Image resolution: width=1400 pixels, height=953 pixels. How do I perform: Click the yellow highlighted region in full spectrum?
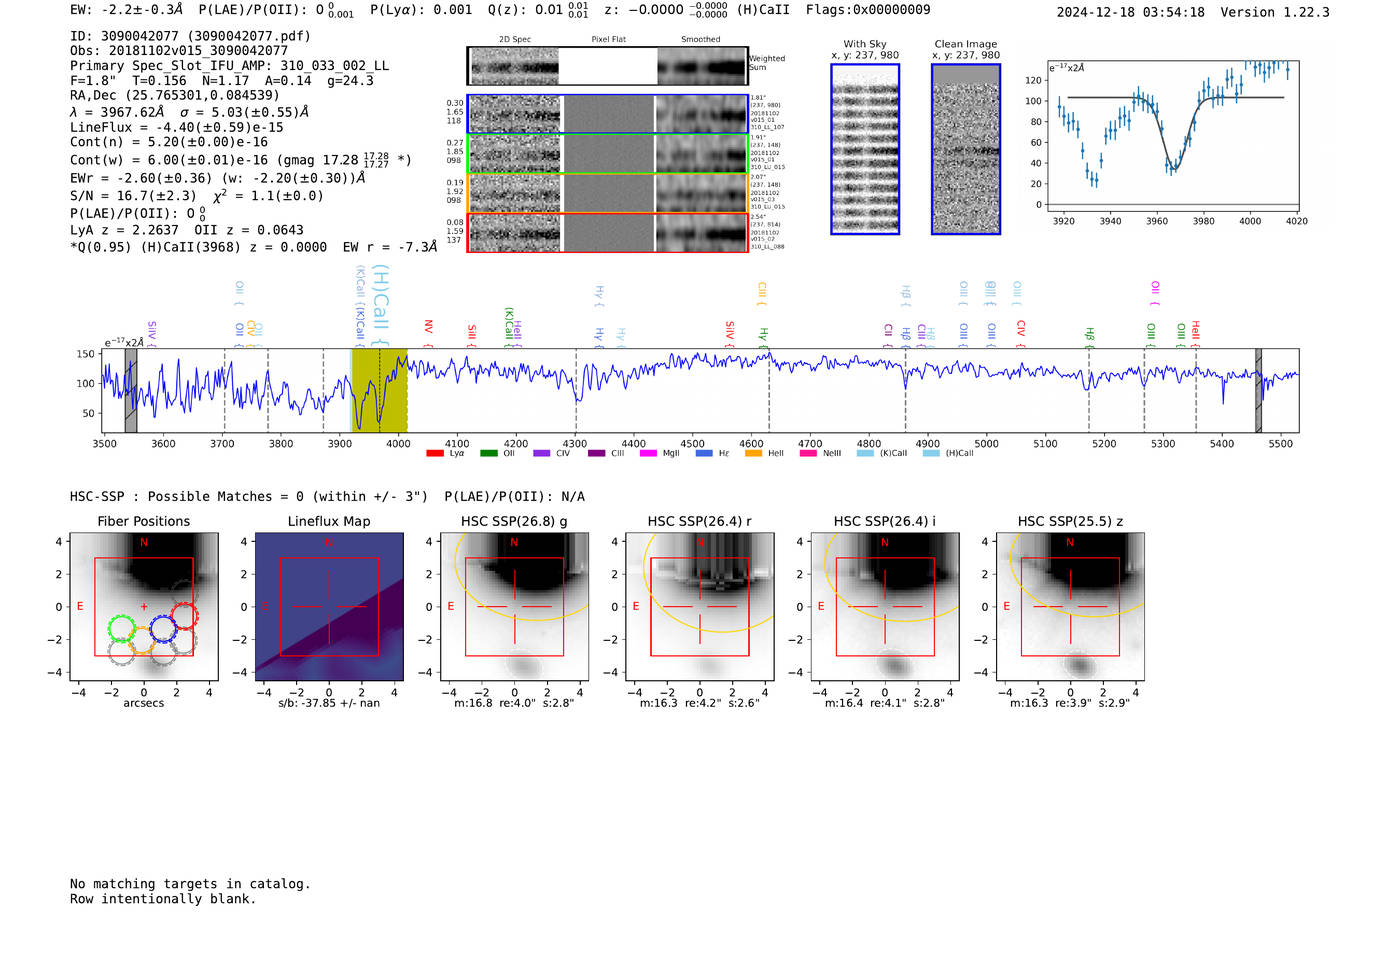(x=380, y=390)
